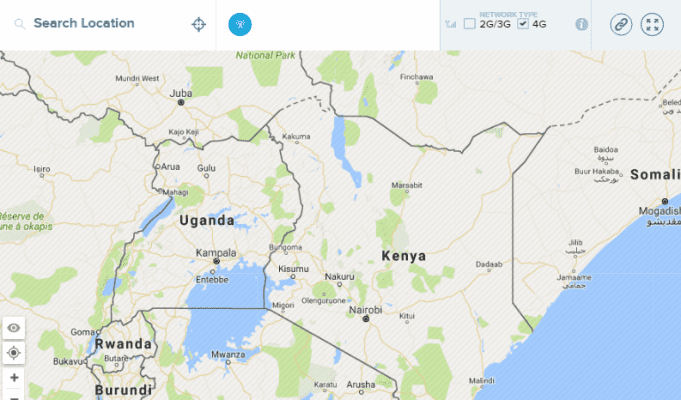Open the network type info icon

(581, 24)
